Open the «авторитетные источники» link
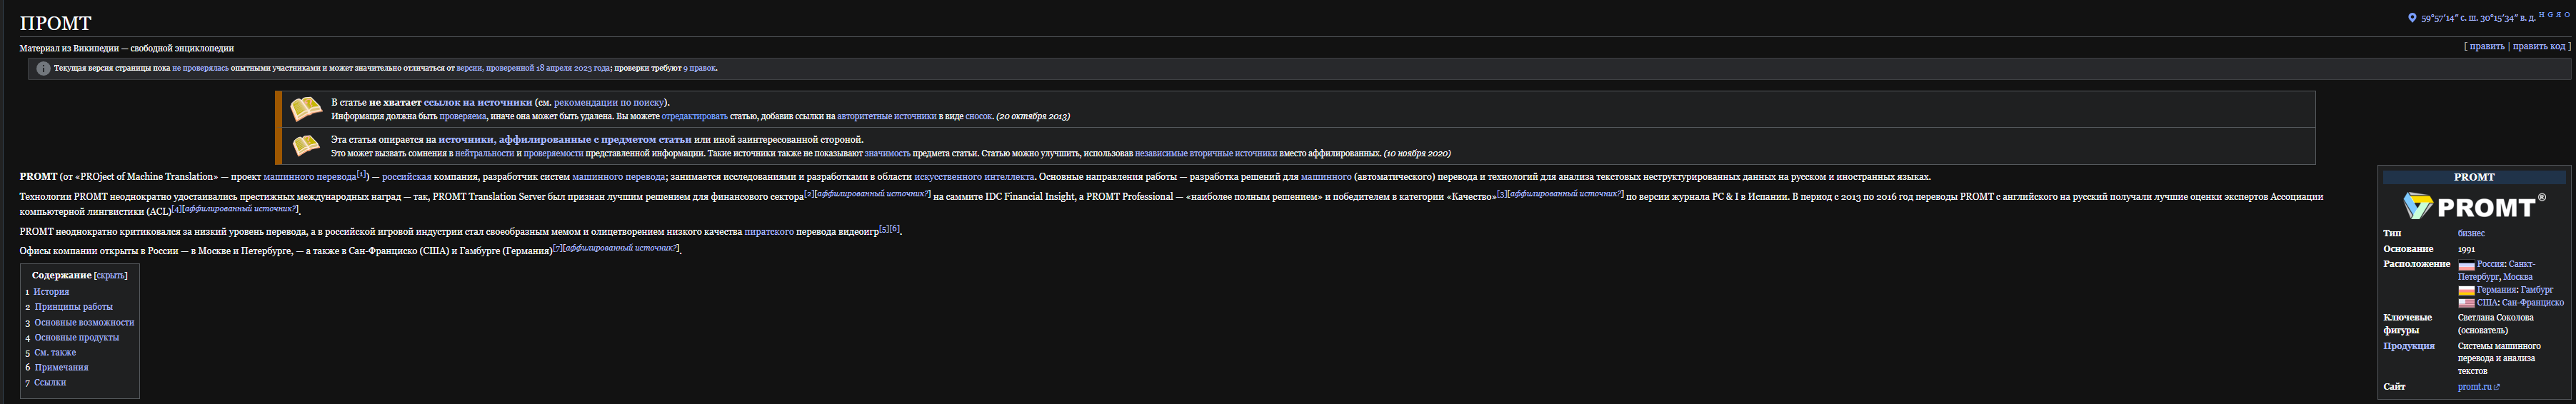Viewport: 2576px width, 404px height. pos(886,117)
